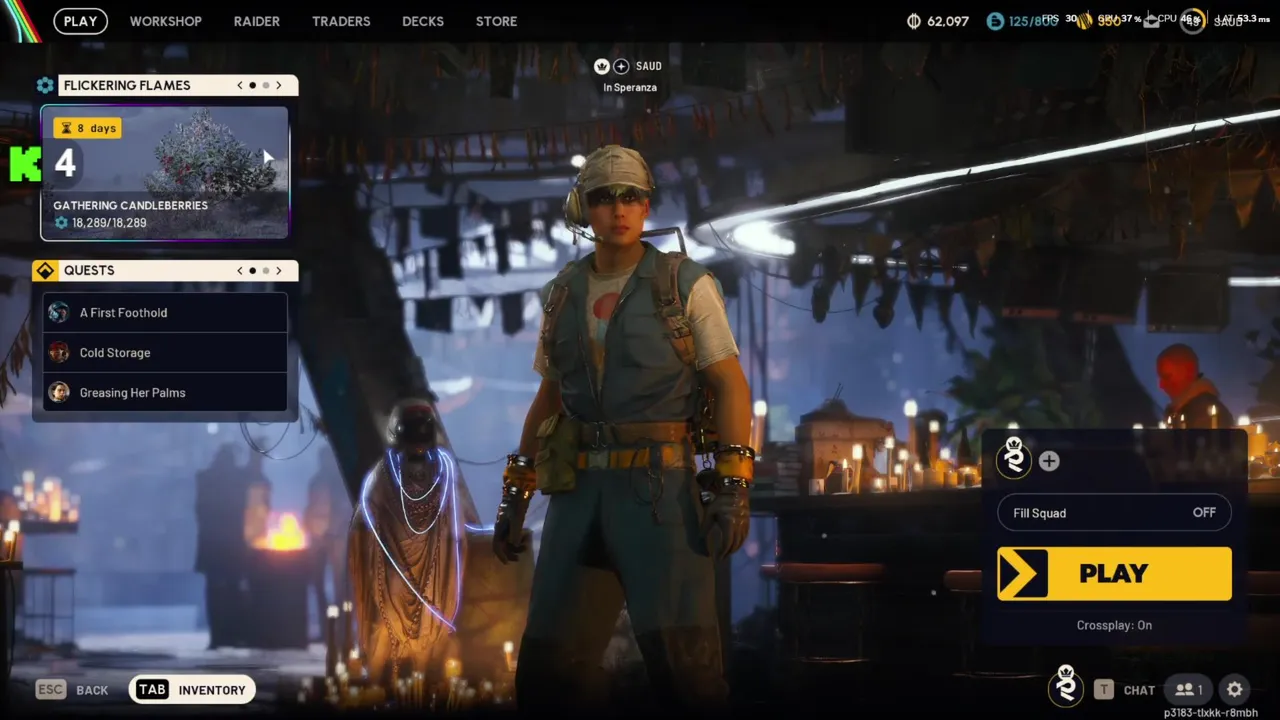Click the player avatar in the bottom bar
1280x720 pixels.
pos(1066,686)
